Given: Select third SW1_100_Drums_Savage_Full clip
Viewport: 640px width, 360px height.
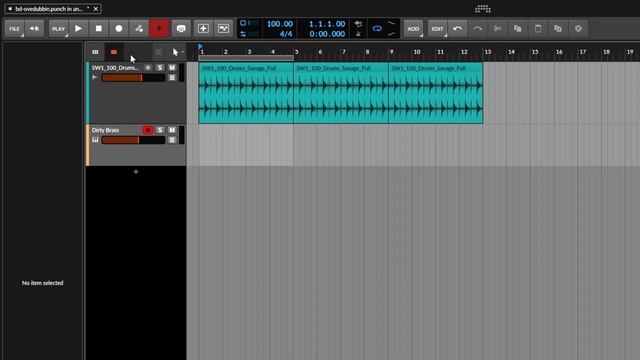Looking at the screenshot, I should [436, 93].
